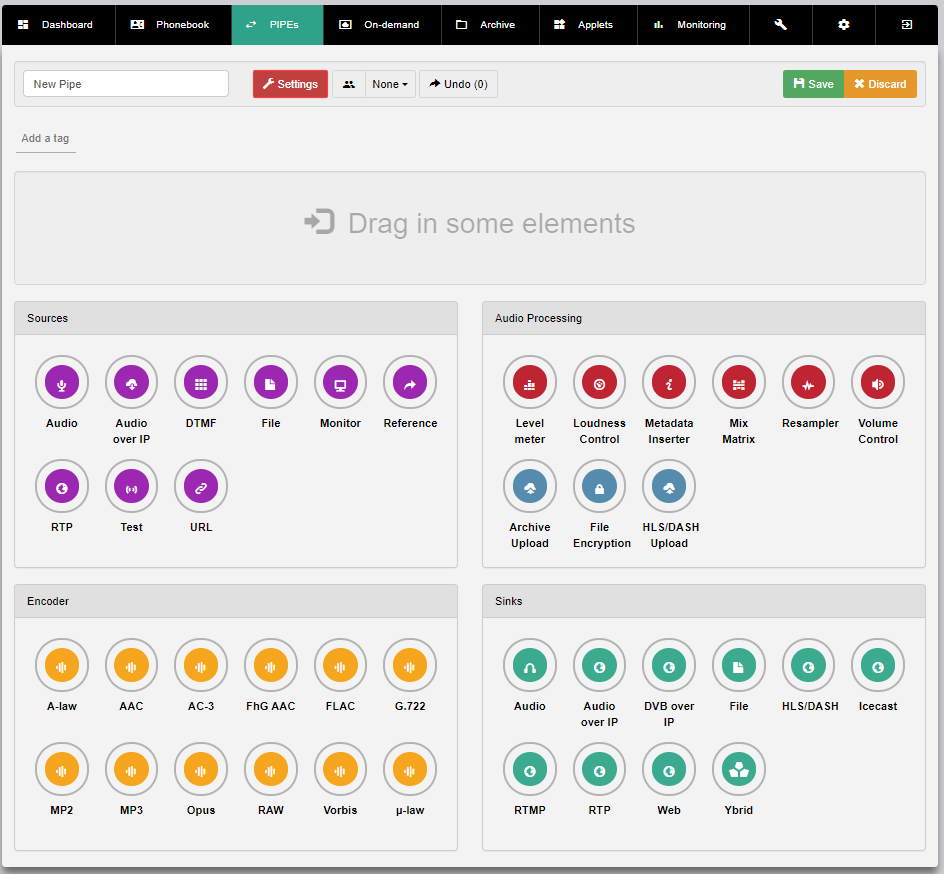Focus the New Pipe name field

[126, 85]
